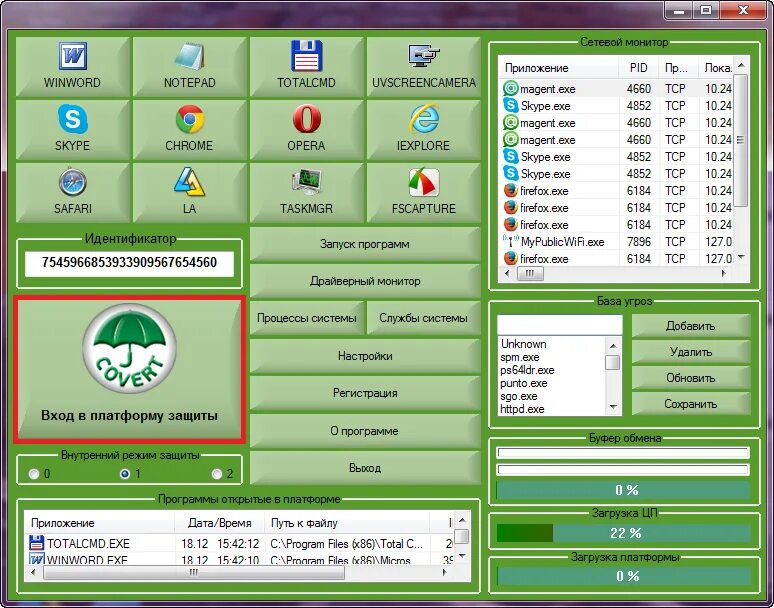
Task: Select punto.exe in threat list
Action: pos(524,383)
